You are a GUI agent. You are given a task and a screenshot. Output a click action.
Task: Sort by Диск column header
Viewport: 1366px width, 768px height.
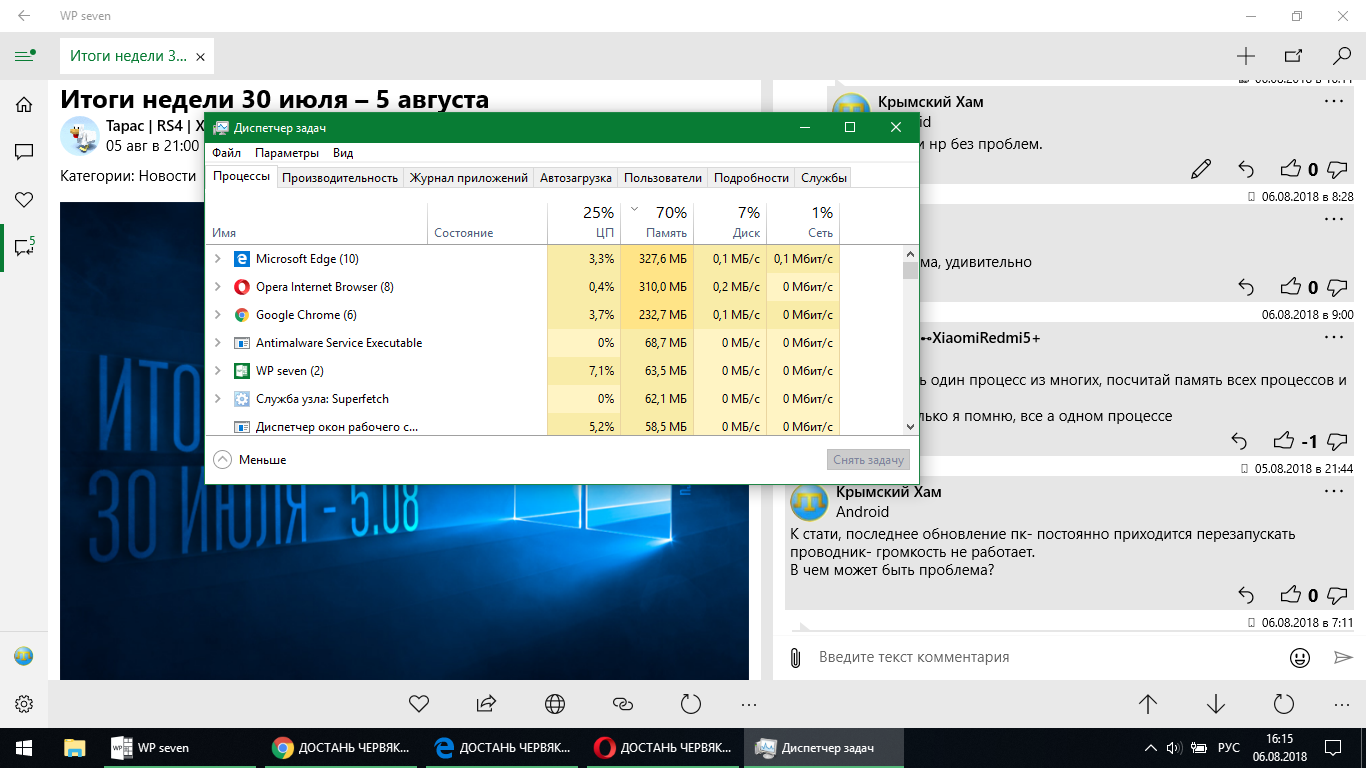(730, 223)
